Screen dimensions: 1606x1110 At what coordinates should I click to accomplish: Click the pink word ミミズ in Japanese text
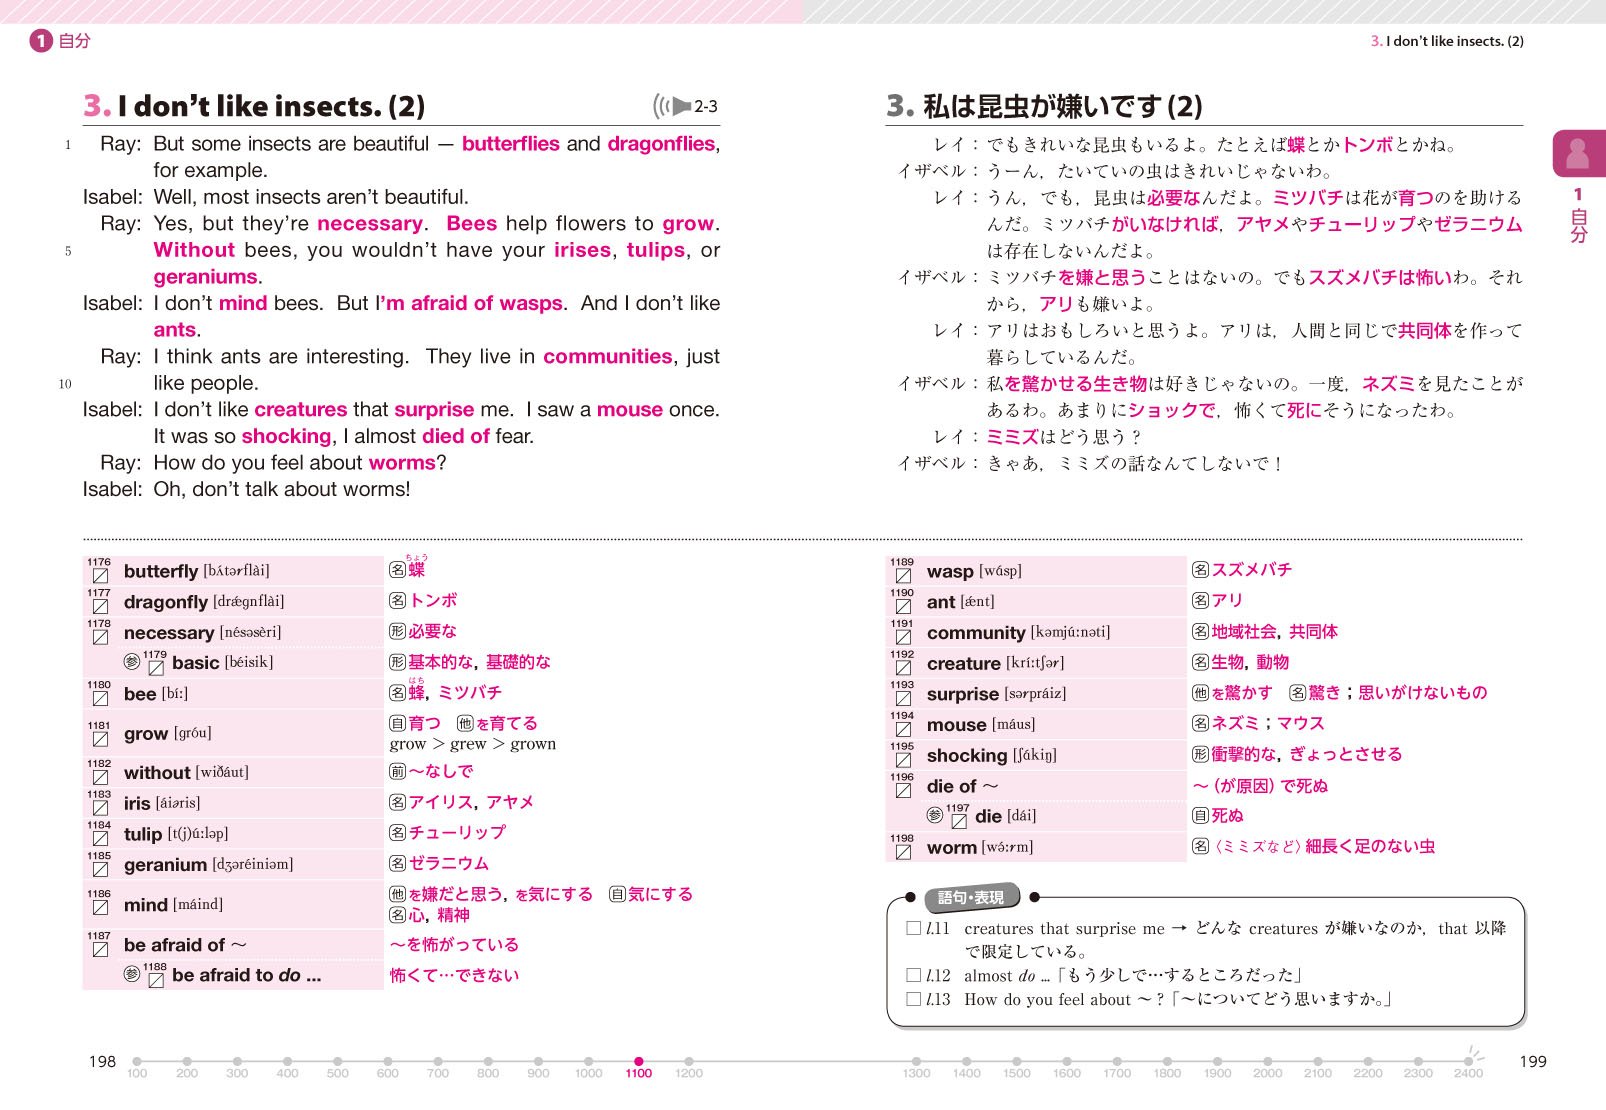click(1012, 437)
